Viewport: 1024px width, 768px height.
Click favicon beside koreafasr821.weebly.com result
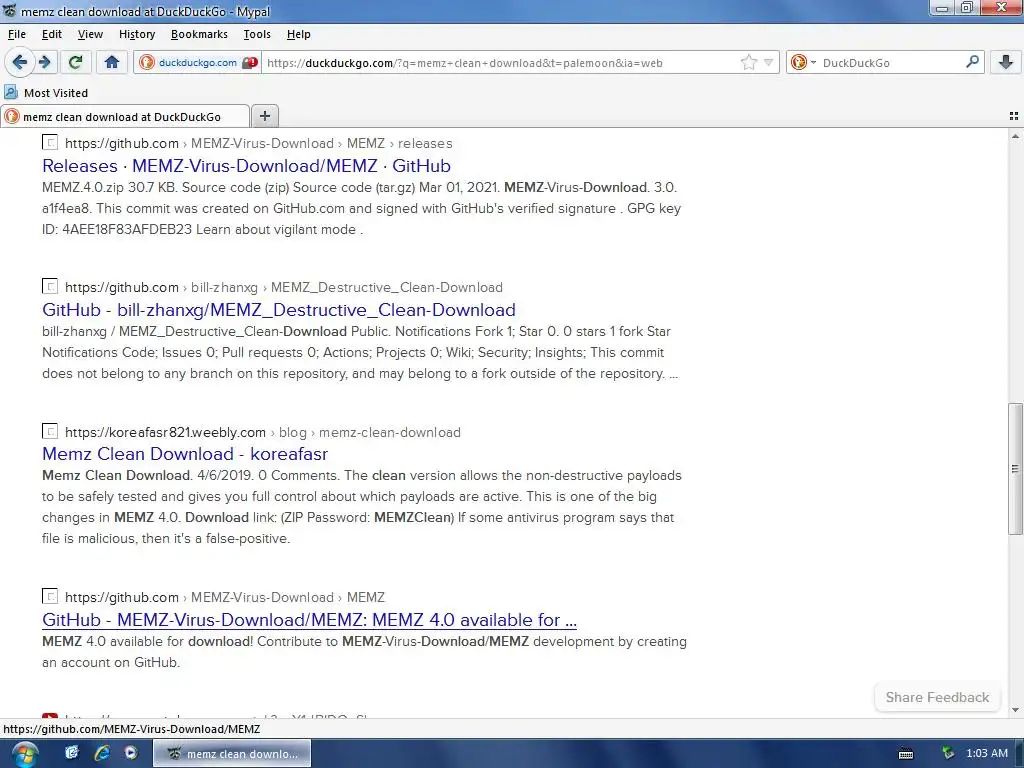(50, 432)
